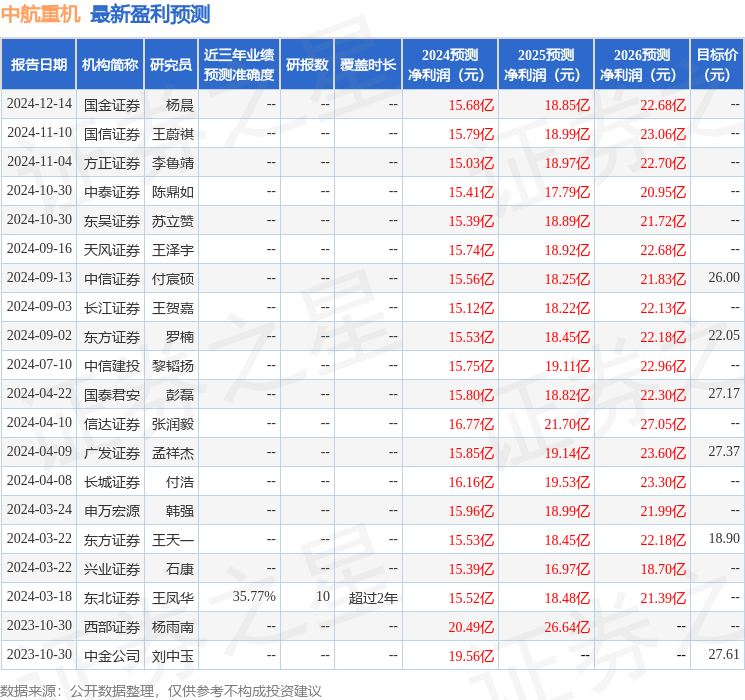Click the 最新盈利预测 title text

click(150, 14)
